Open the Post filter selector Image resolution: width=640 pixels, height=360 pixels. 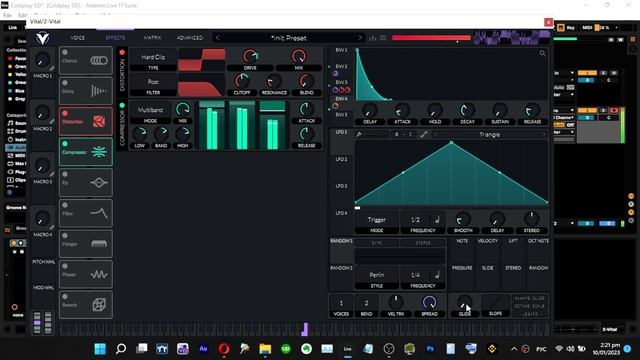153,82
